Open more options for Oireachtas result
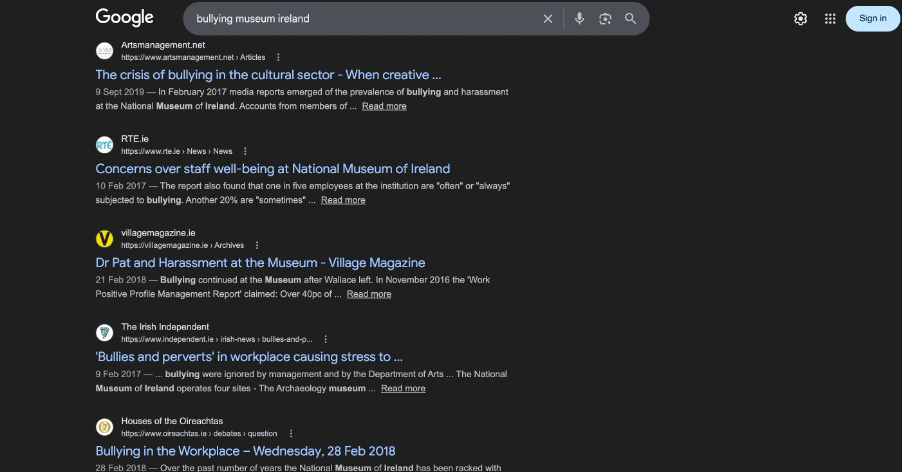Image resolution: width=902 pixels, height=472 pixels. (x=291, y=433)
